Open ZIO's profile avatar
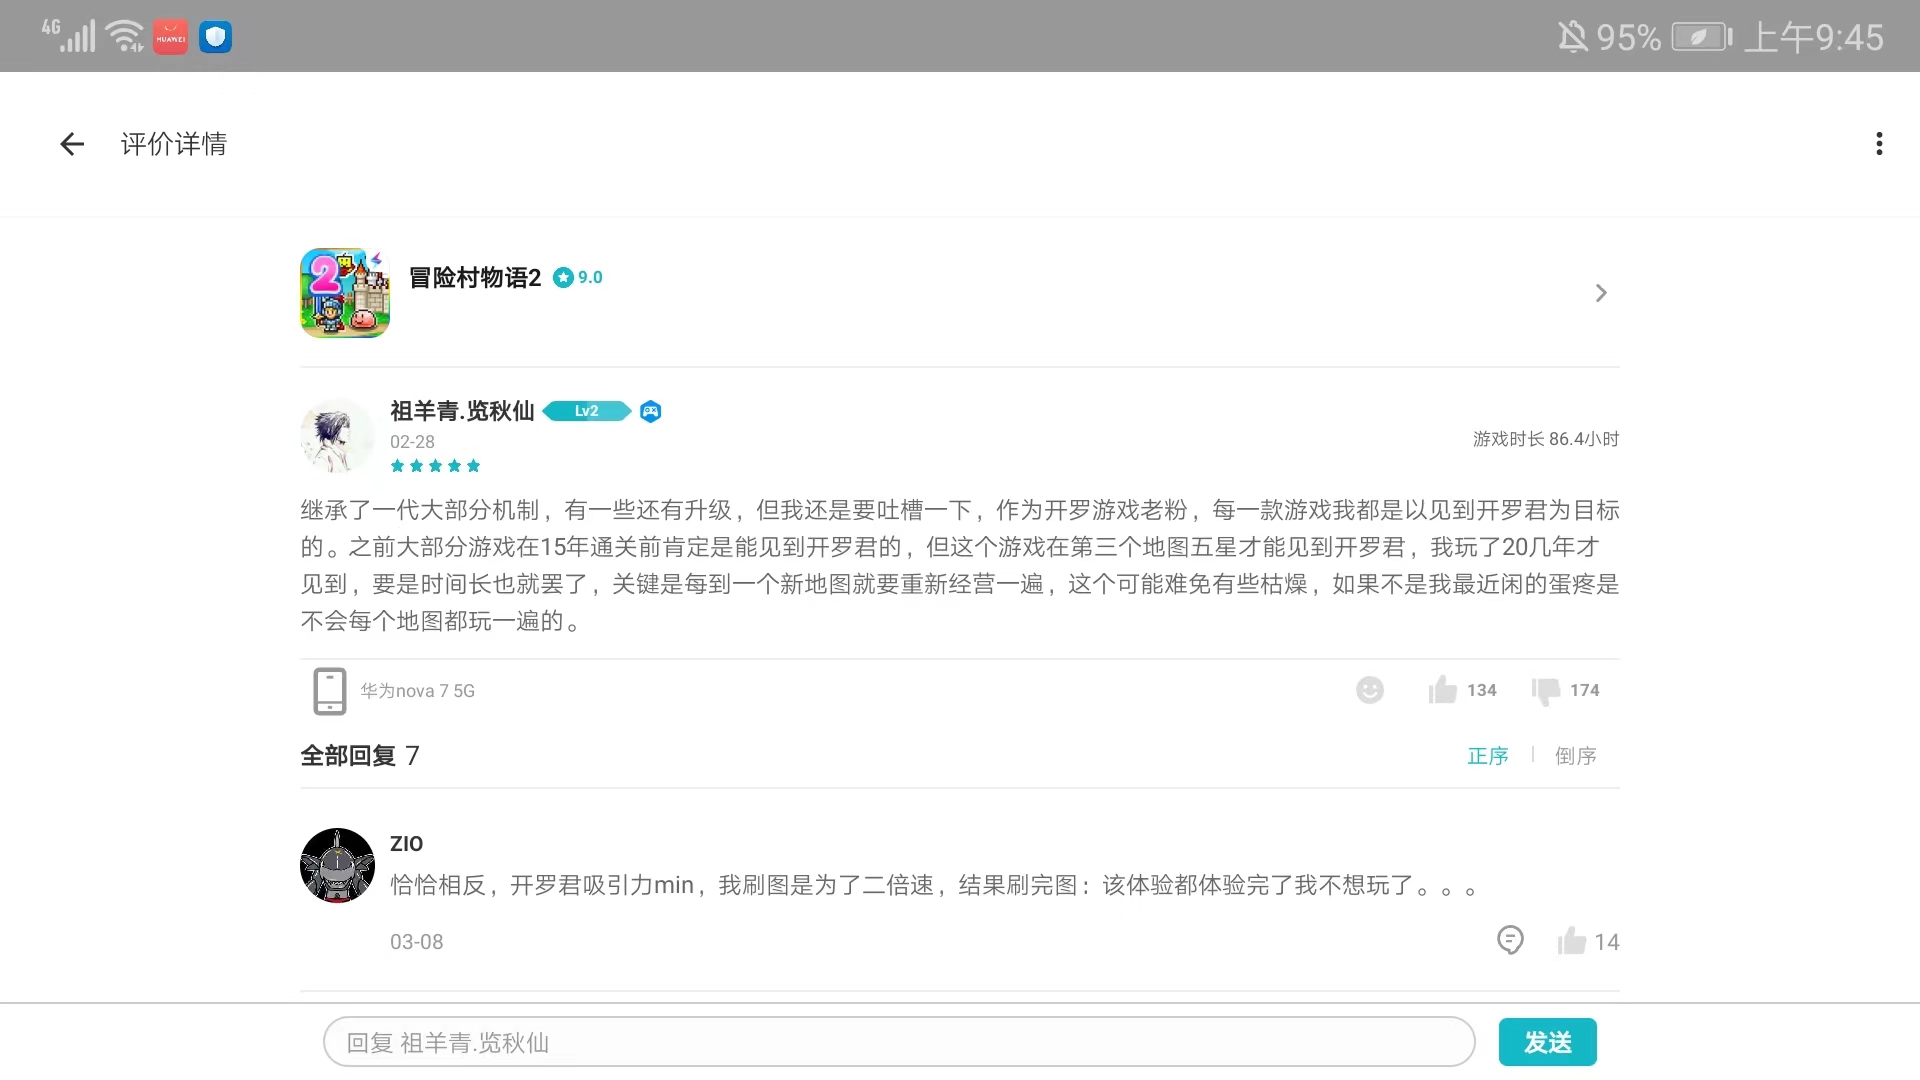This screenshot has height=1080, width=1920. click(x=337, y=865)
